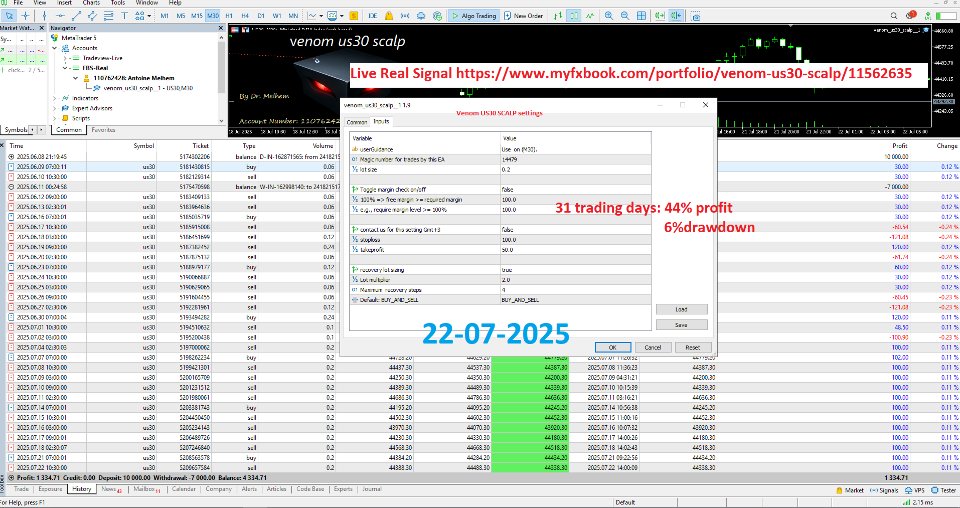Pick the equidistant channel tool

[x=92, y=15]
